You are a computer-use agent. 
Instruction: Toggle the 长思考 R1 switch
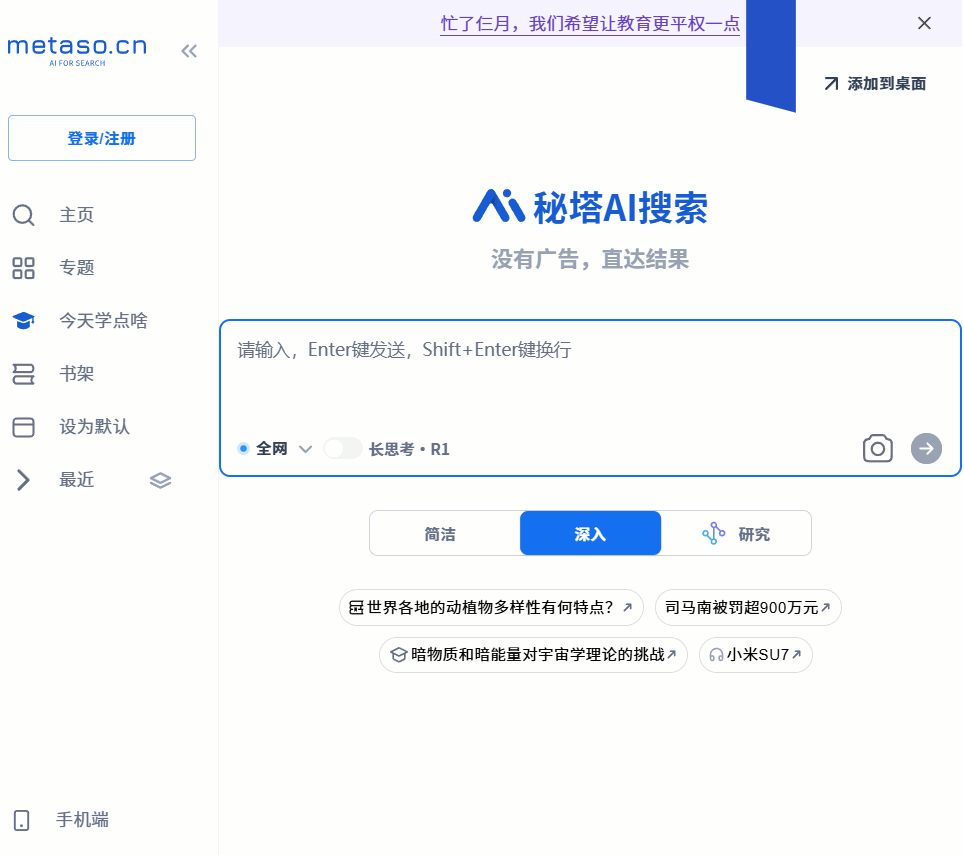point(343,449)
